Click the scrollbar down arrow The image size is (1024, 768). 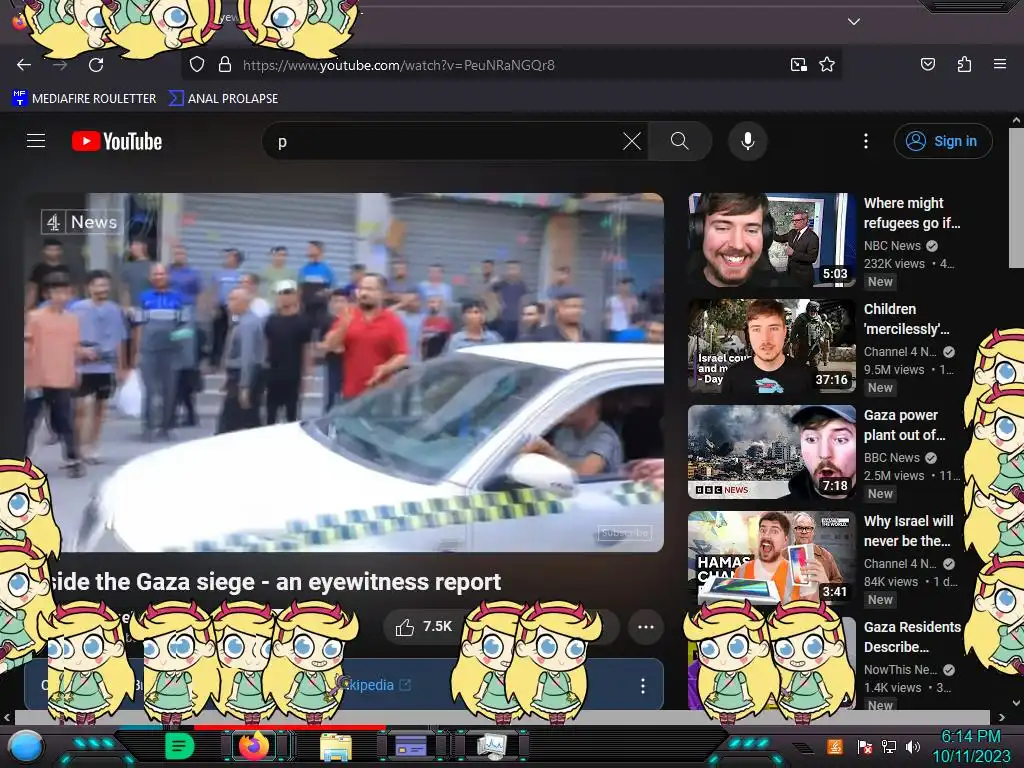click(x=1016, y=704)
